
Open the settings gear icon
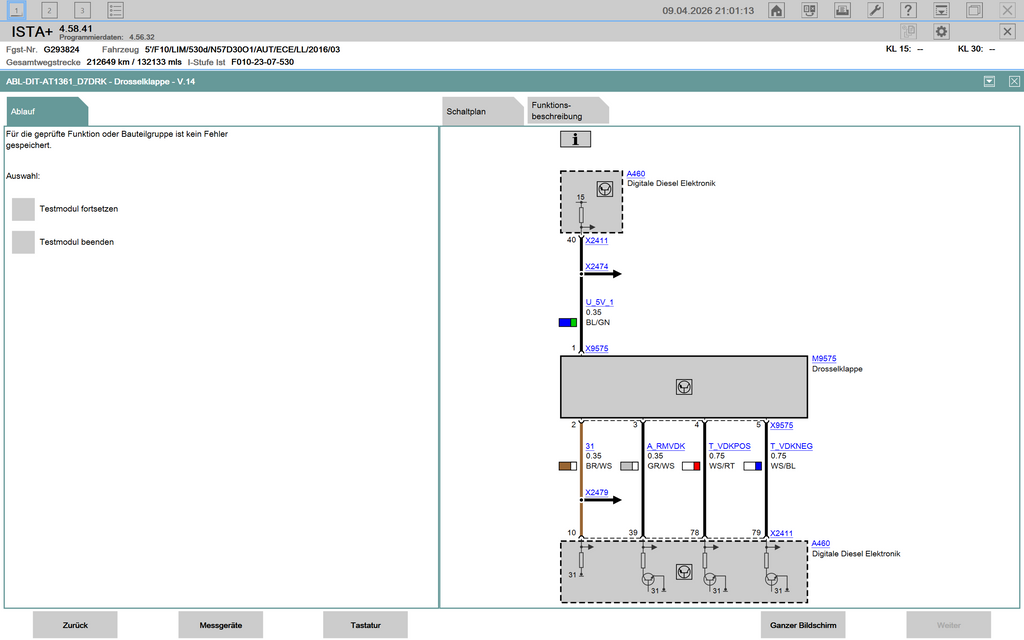pyautogui.click(x=941, y=32)
